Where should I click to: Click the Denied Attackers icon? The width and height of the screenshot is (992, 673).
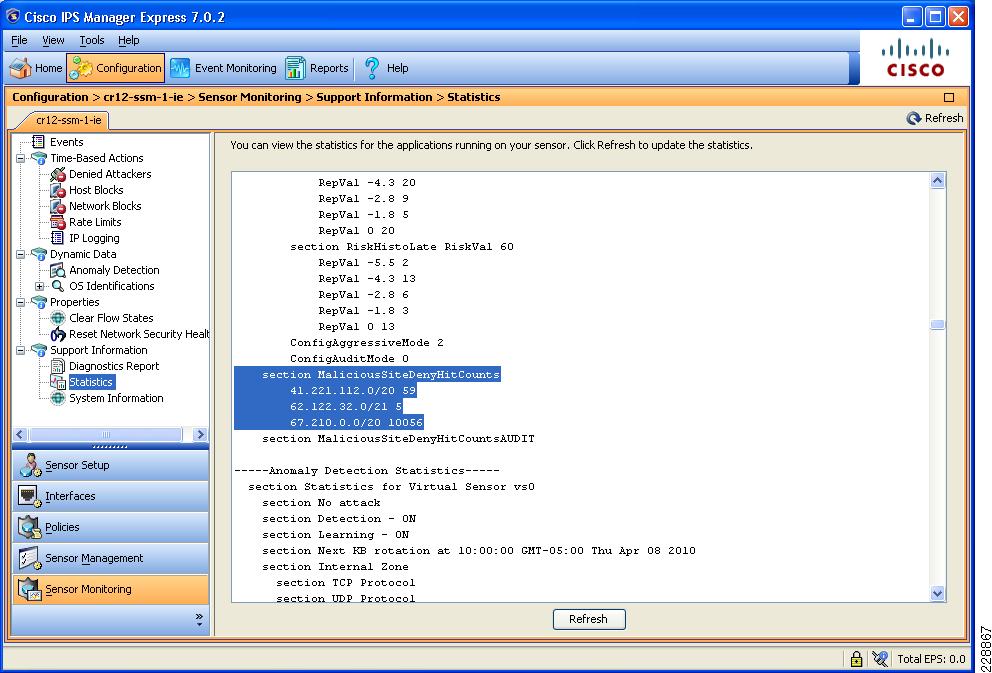pos(58,174)
